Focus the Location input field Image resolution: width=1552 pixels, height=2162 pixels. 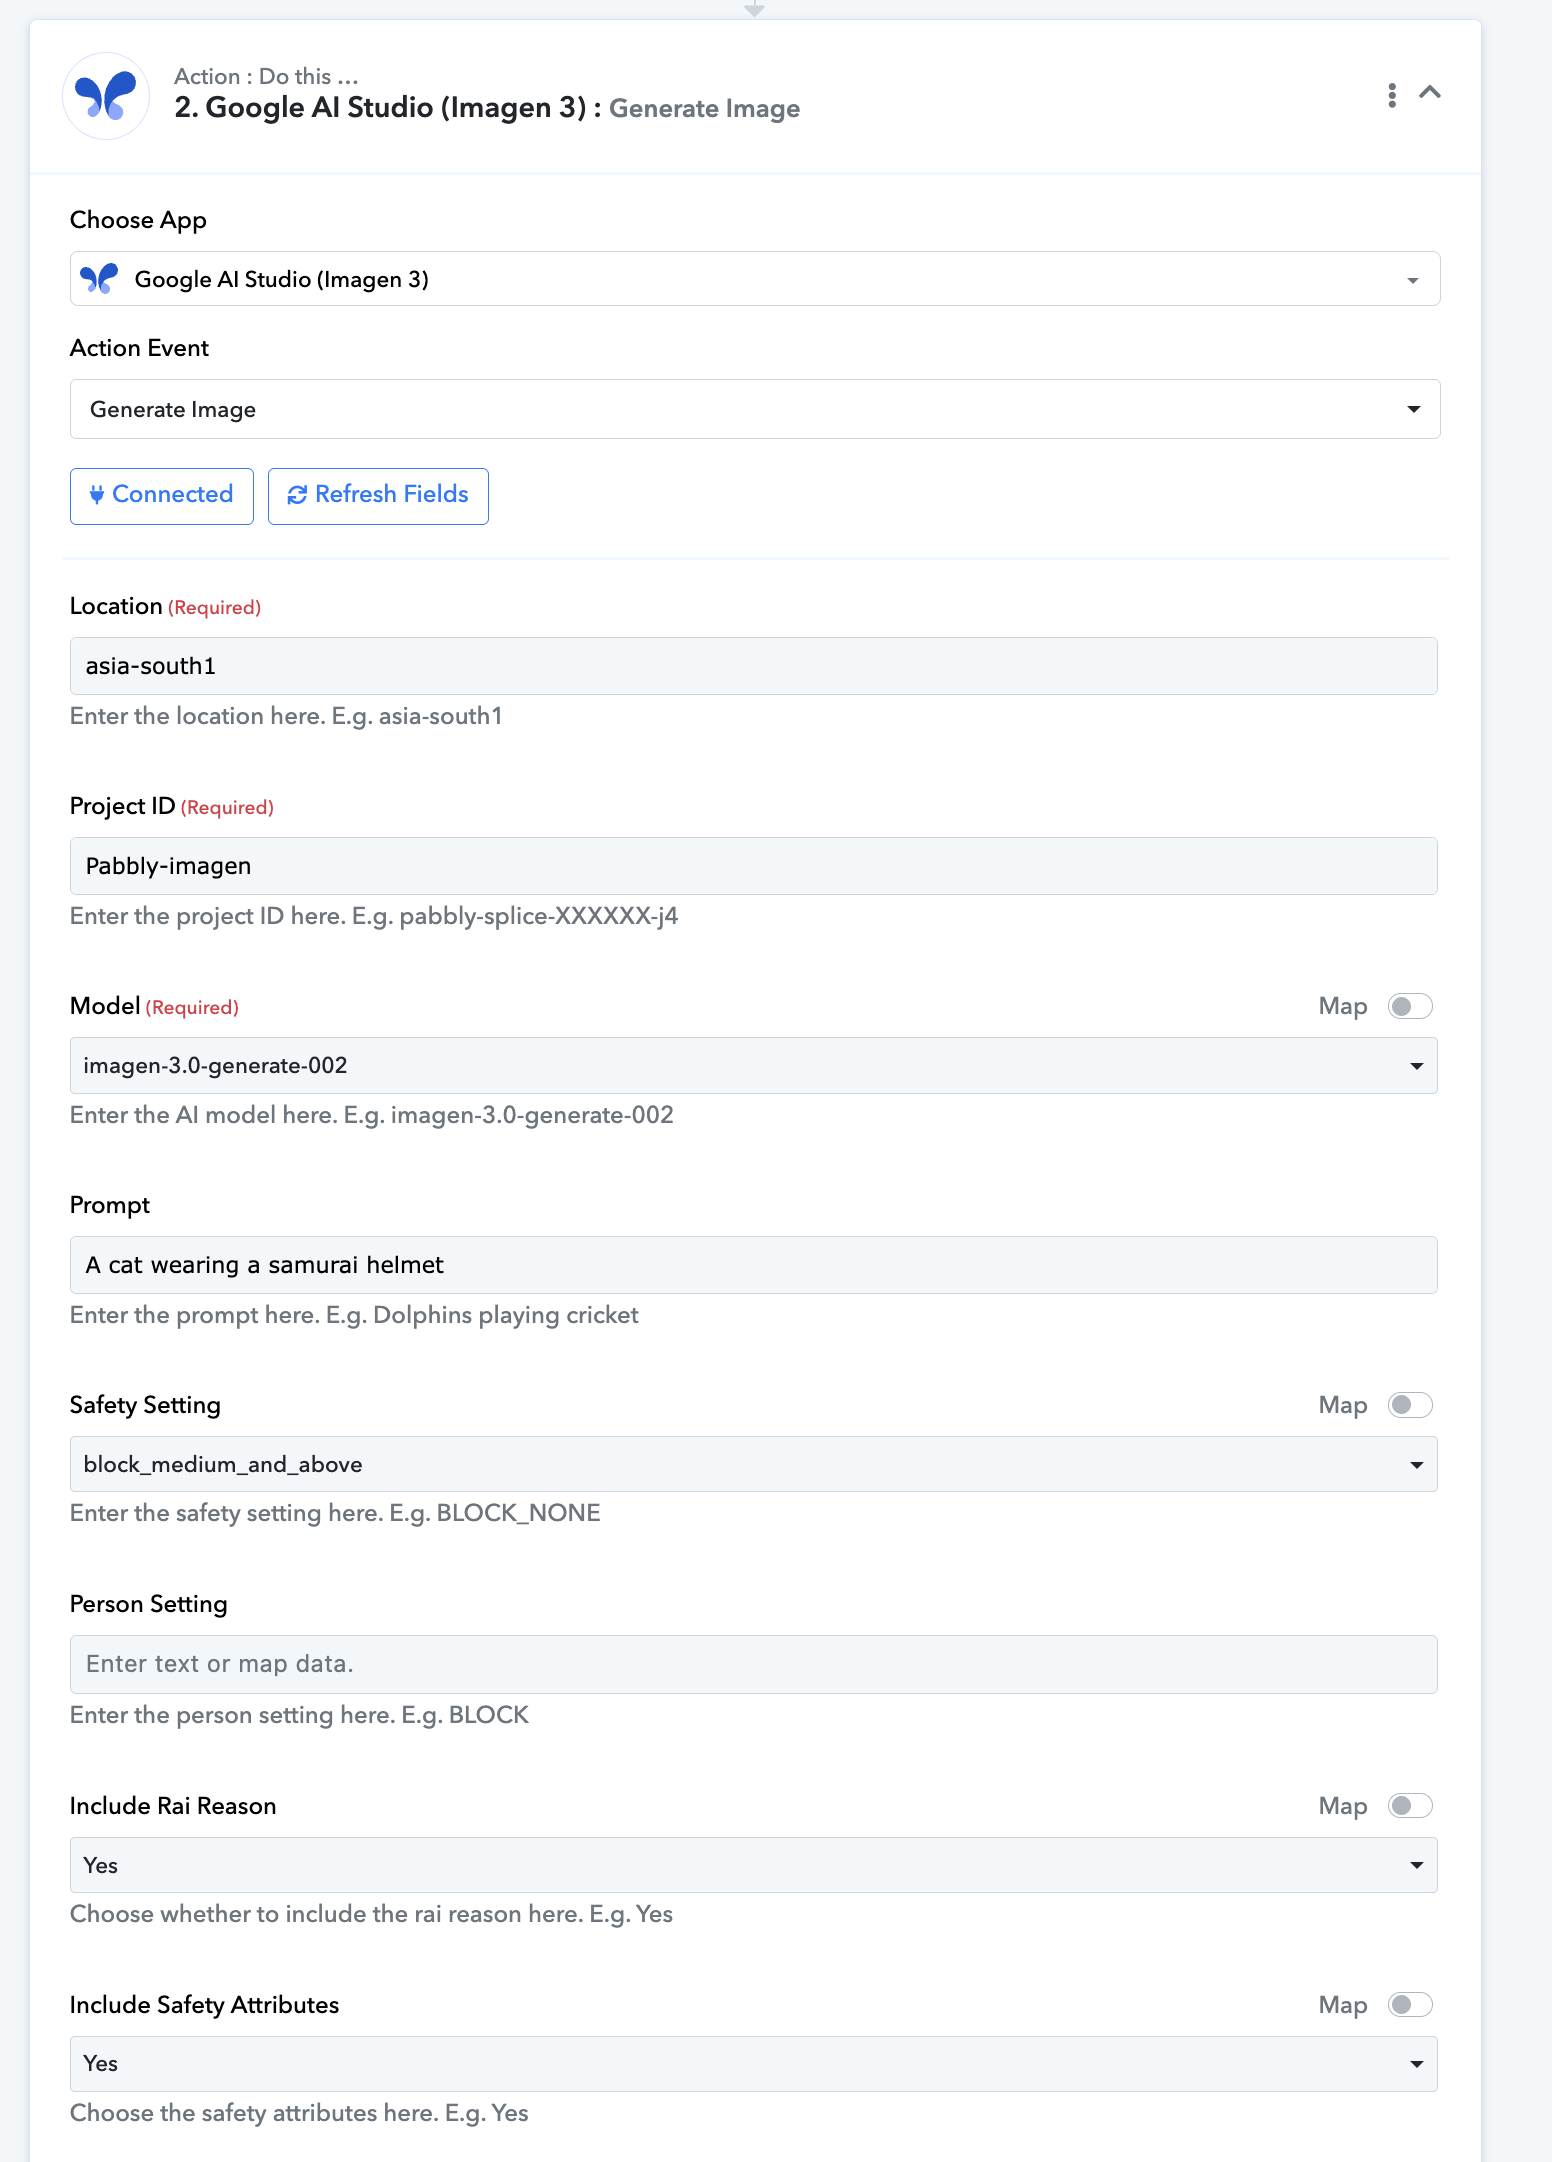[754, 666]
